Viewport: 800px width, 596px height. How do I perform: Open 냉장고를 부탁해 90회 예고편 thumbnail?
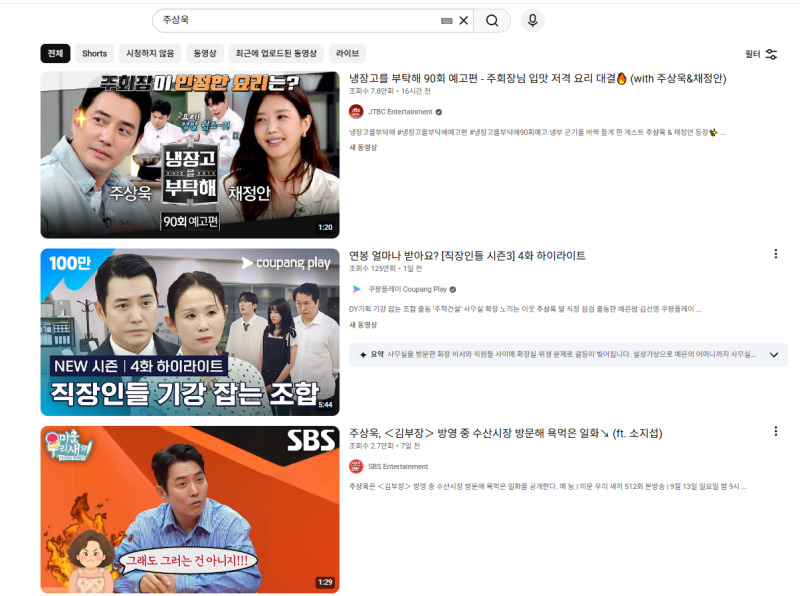[190, 155]
